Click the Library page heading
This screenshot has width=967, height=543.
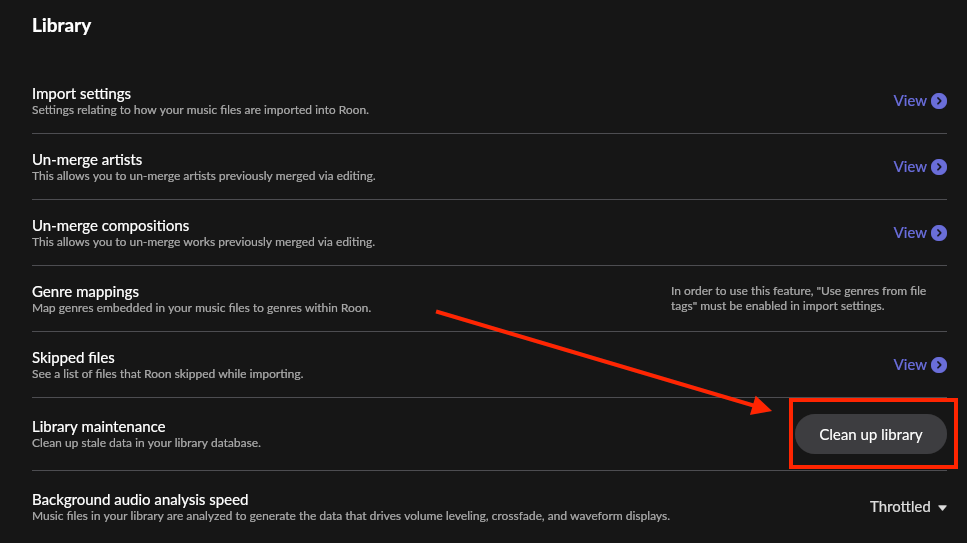[x=62, y=25]
